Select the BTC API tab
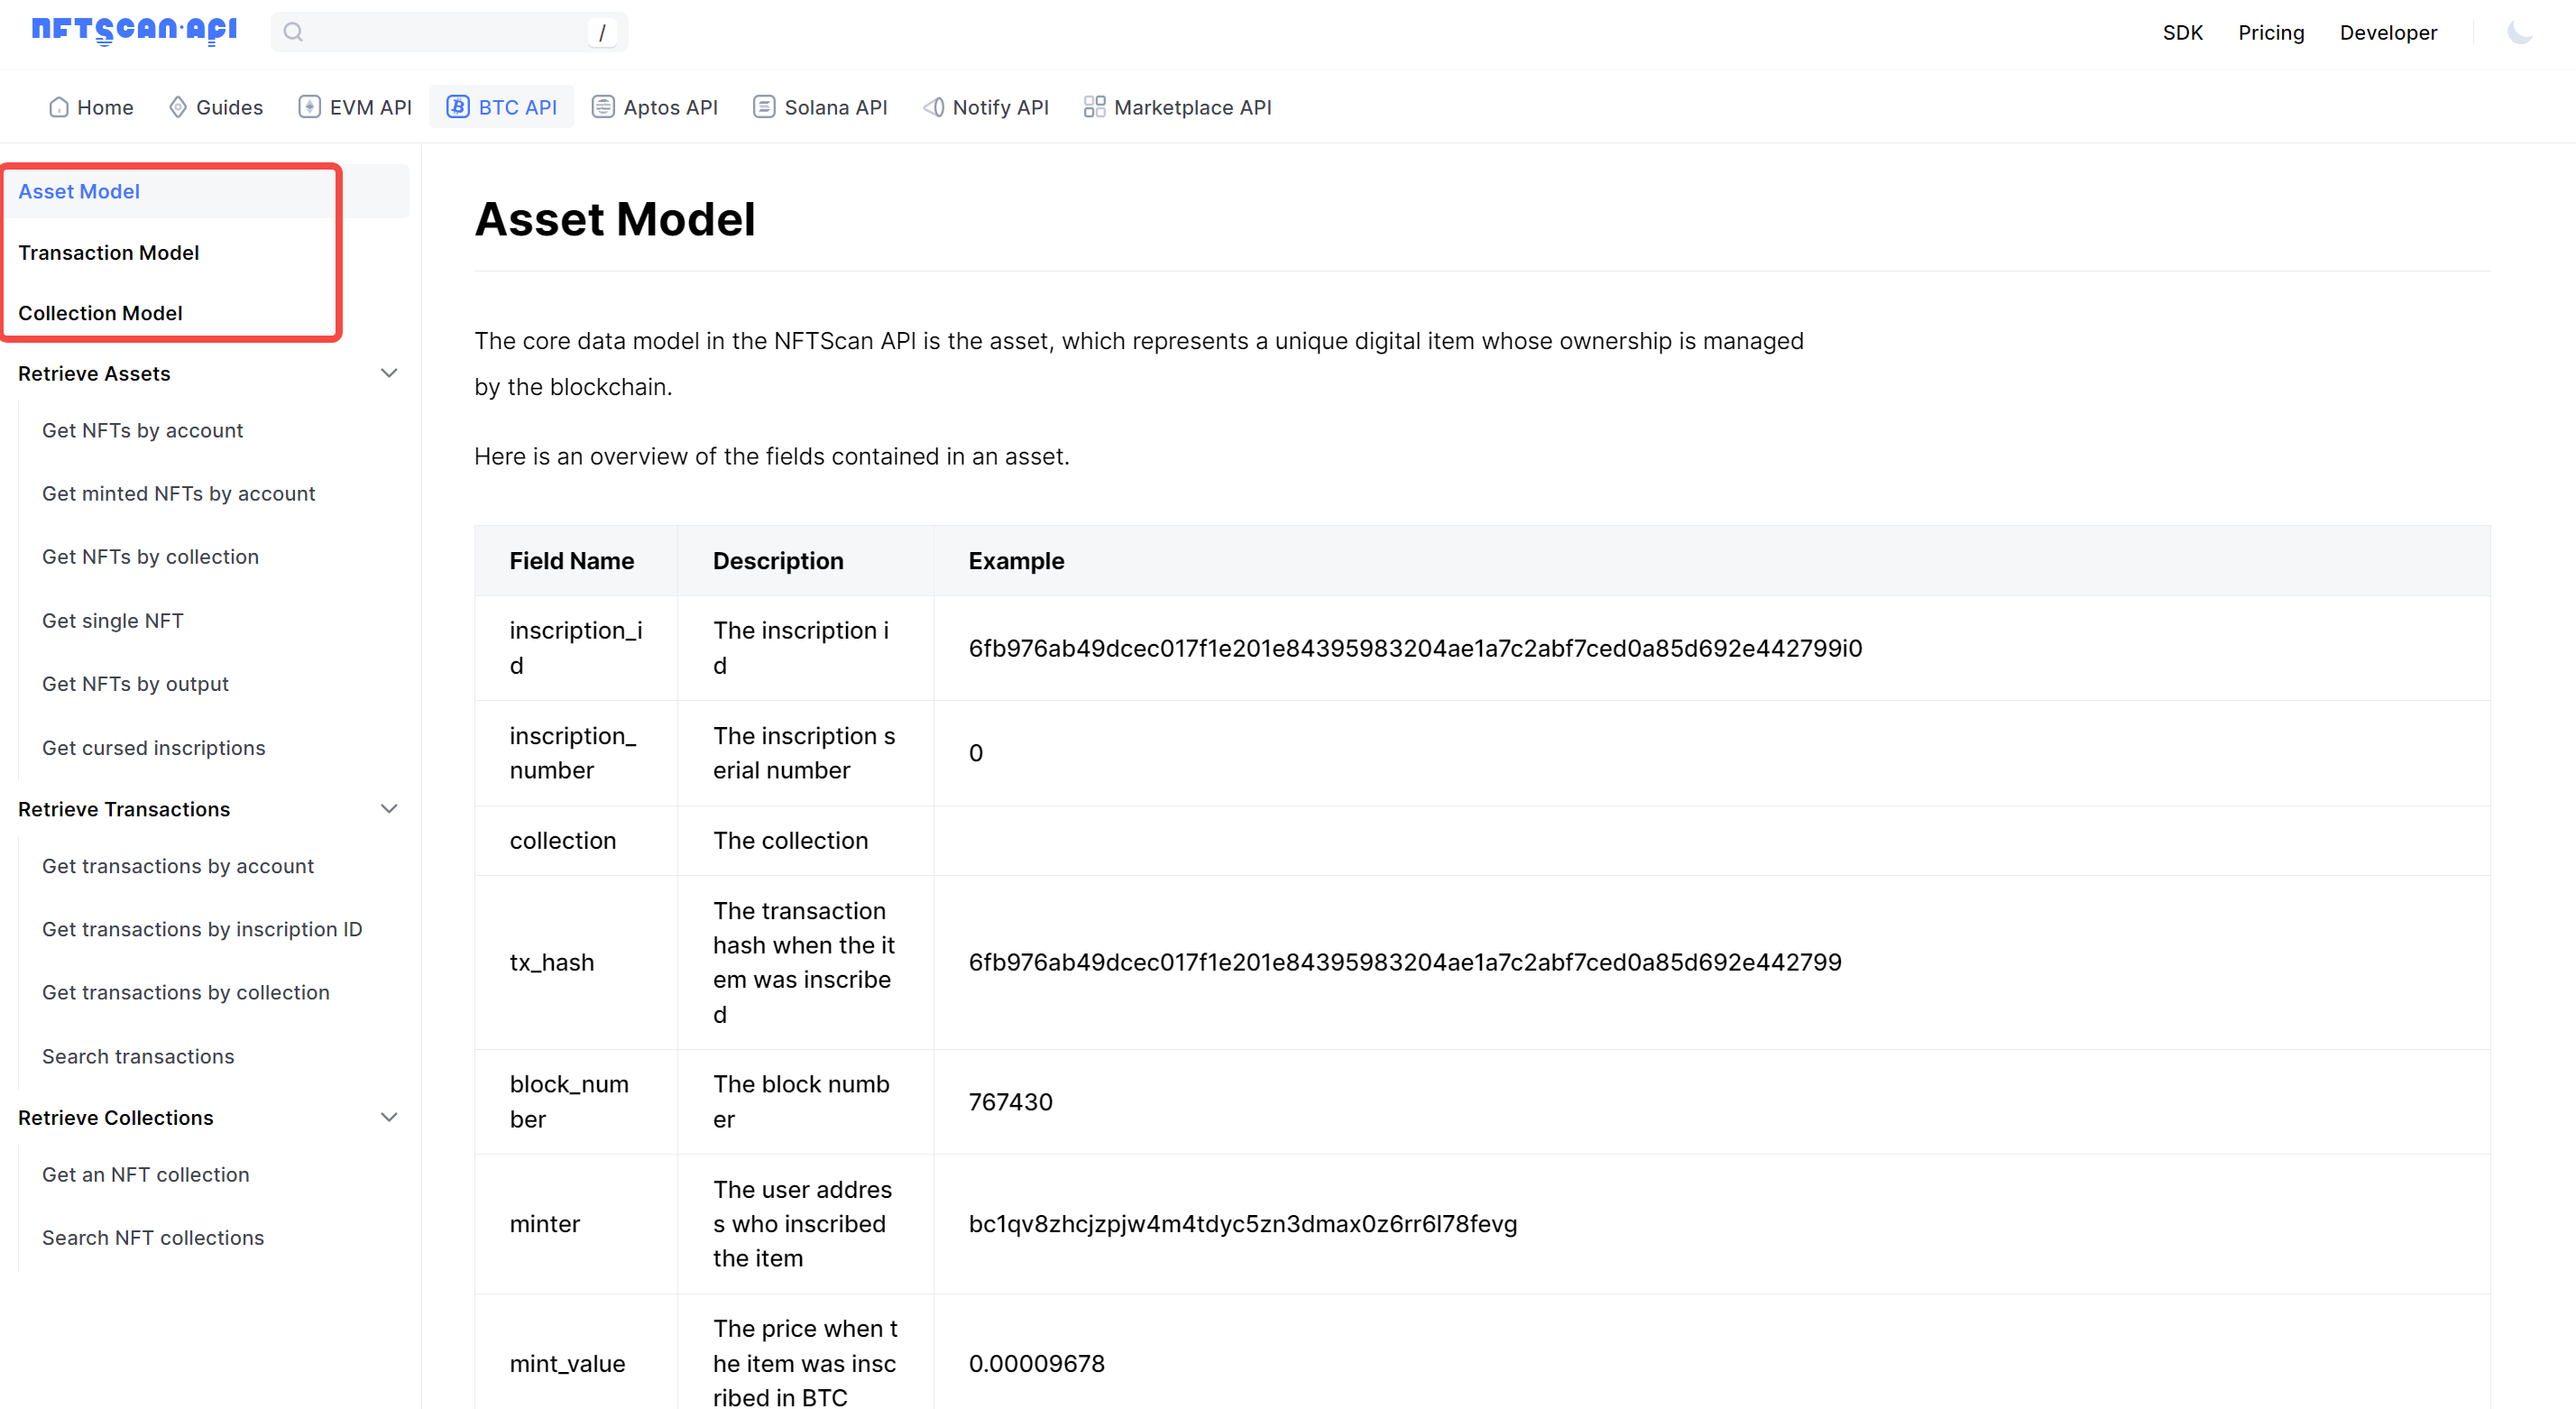The width and height of the screenshot is (2576, 1409). (x=502, y=107)
